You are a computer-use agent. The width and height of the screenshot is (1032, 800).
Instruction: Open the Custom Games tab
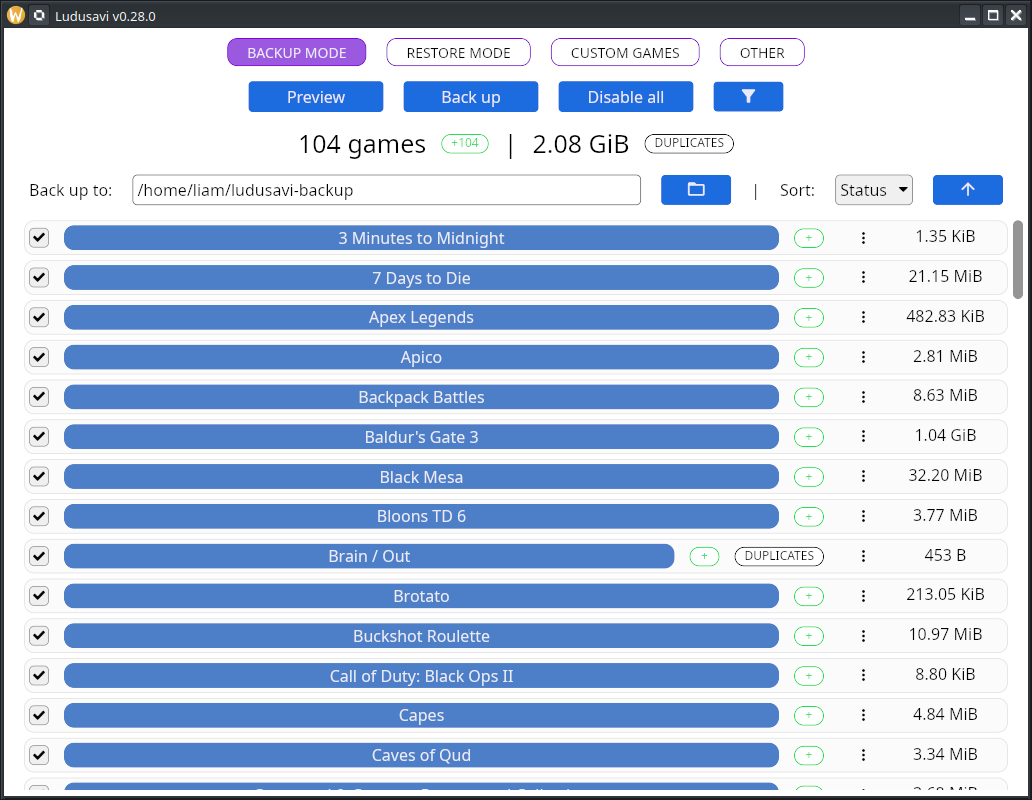(625, 53)
